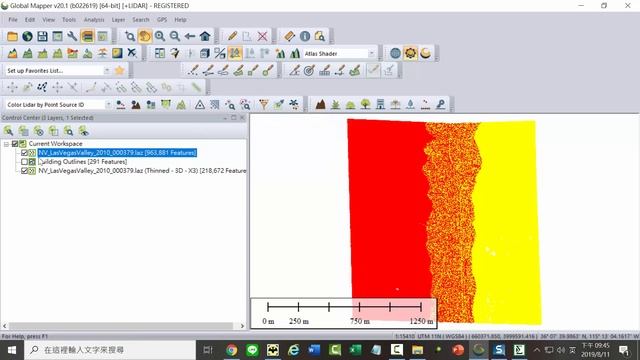The image size is (640, 360).
Task: Click the Lidar filter funnel icon
Action: pyautogui.click(x=264, y=104)
